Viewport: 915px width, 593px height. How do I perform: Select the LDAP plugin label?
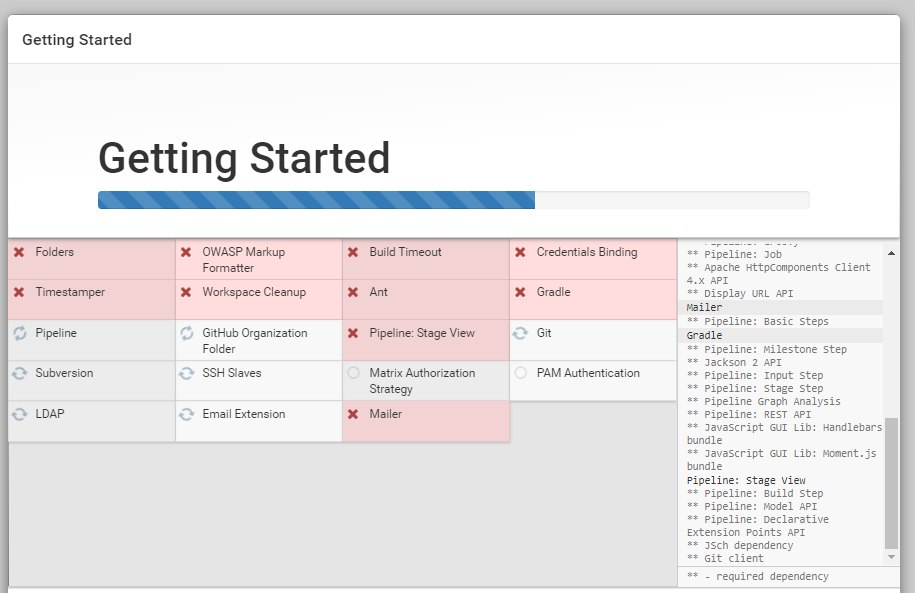(x=50, y=414)
